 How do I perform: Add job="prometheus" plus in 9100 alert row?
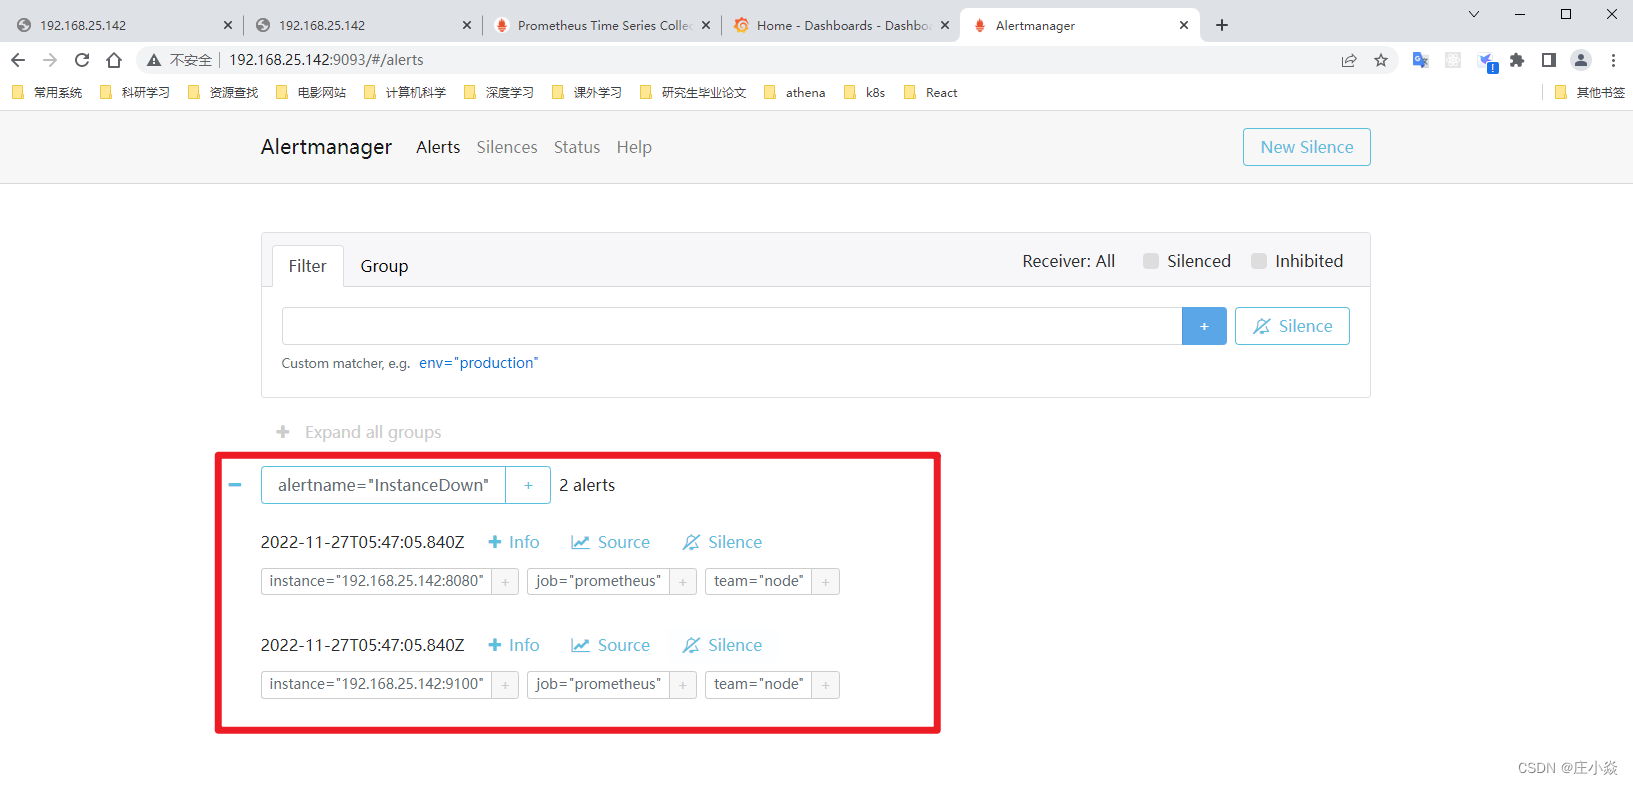(683, 685)
